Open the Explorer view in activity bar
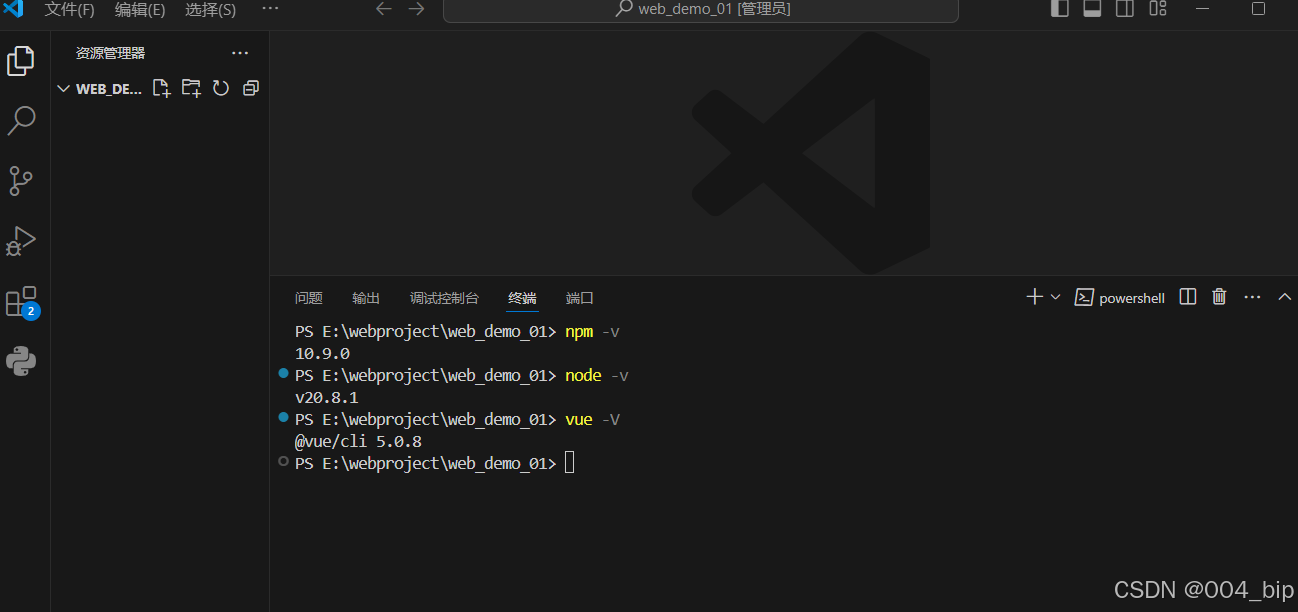 pyautogui.click(x=21, y=61)
